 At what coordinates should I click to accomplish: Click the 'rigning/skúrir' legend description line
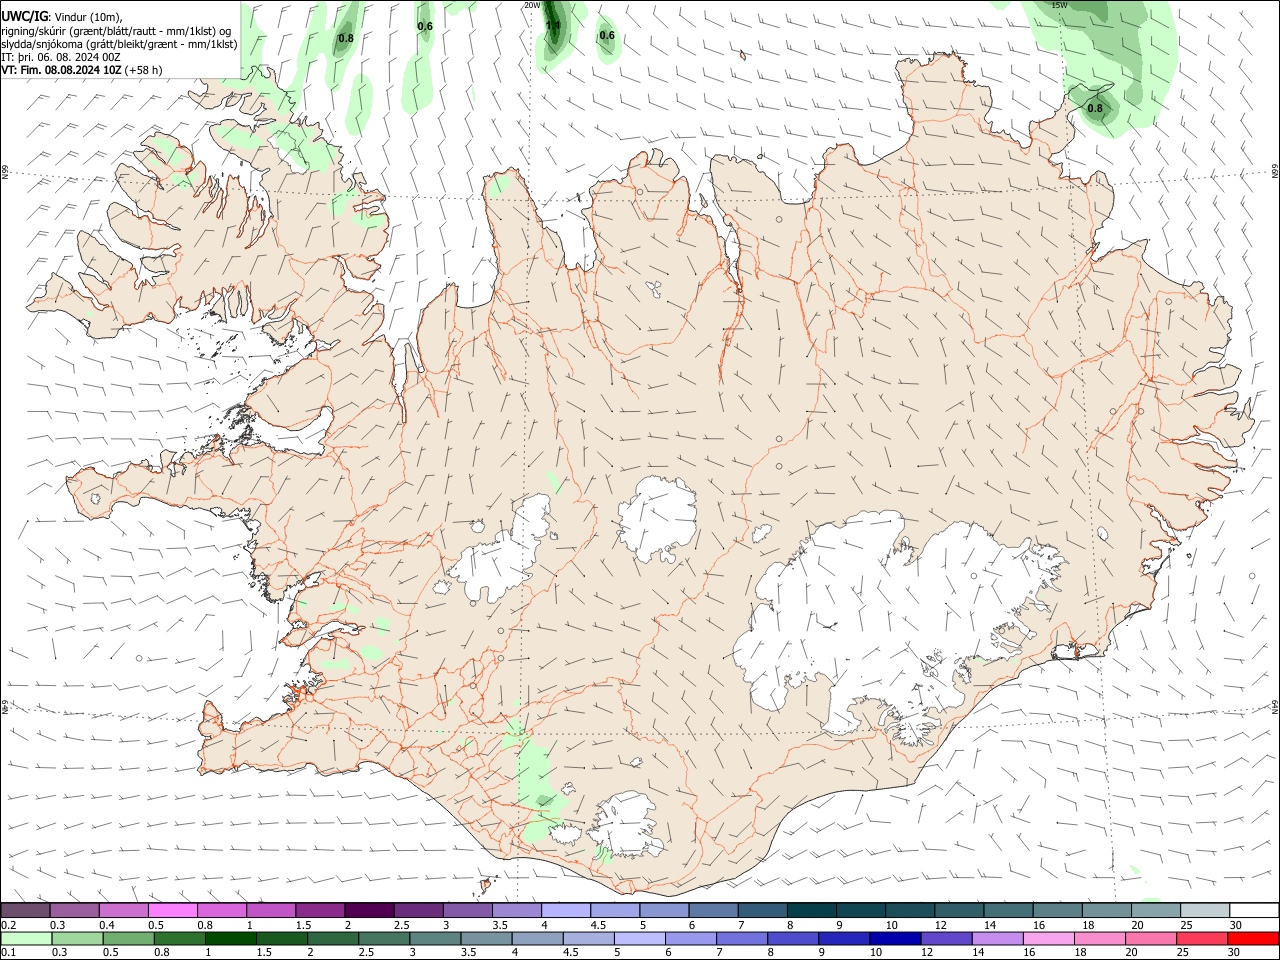(116, 31)
